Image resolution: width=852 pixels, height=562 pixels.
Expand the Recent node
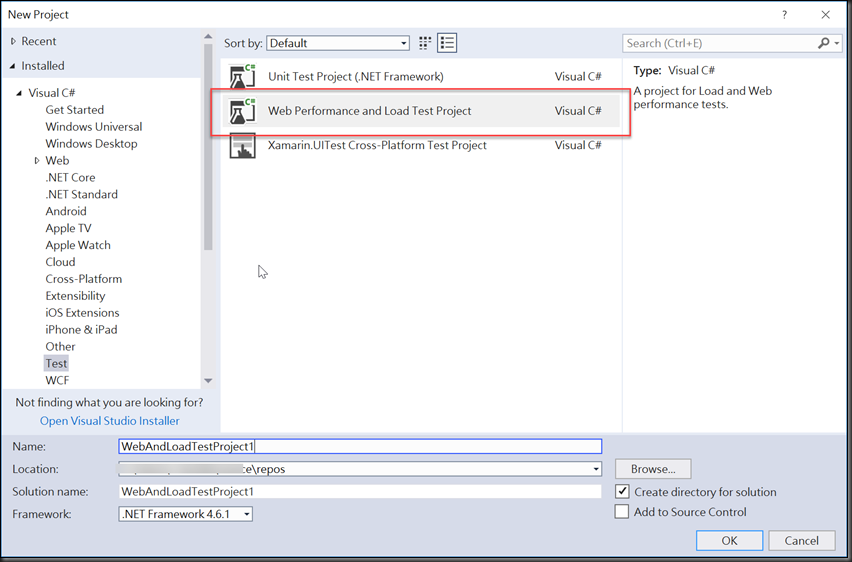click(x=13, y=41)
